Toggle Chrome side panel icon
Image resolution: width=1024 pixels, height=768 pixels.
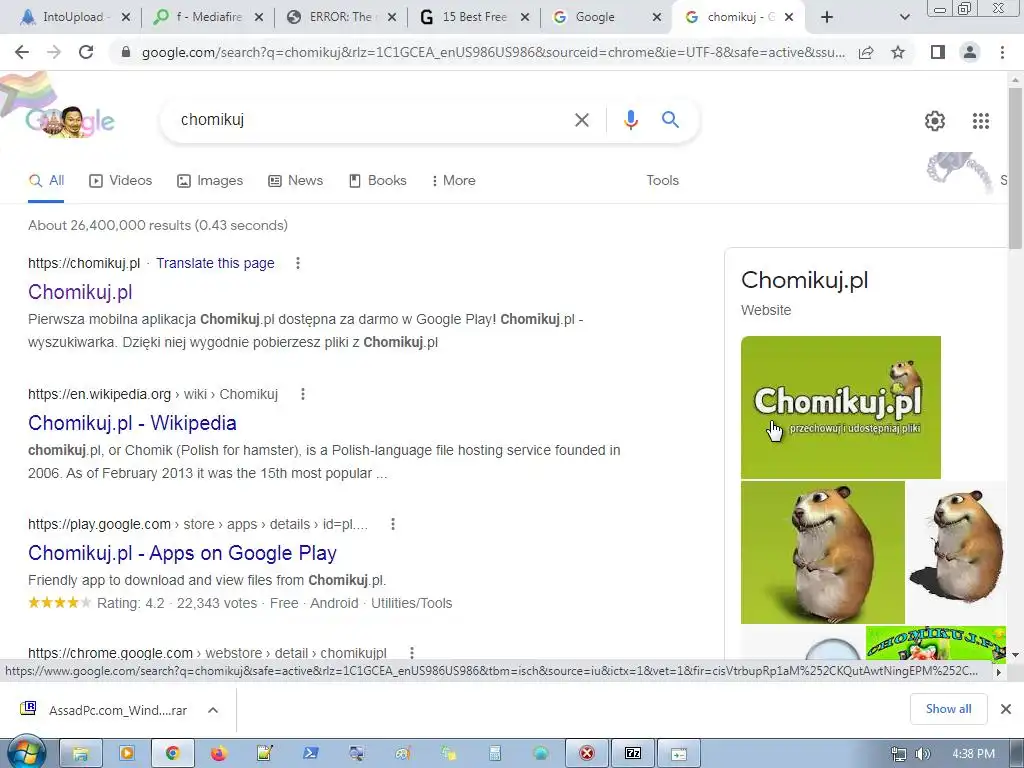click(x=937, y=52)
